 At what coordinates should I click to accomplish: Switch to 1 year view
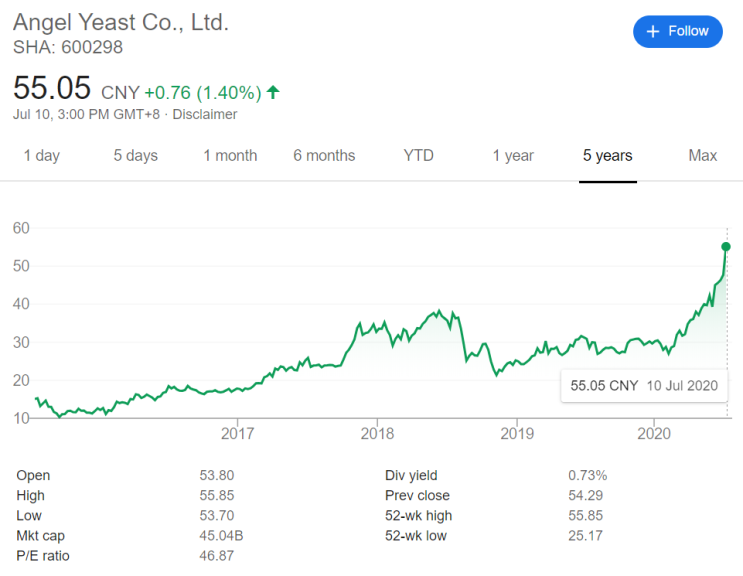point(513,155)
